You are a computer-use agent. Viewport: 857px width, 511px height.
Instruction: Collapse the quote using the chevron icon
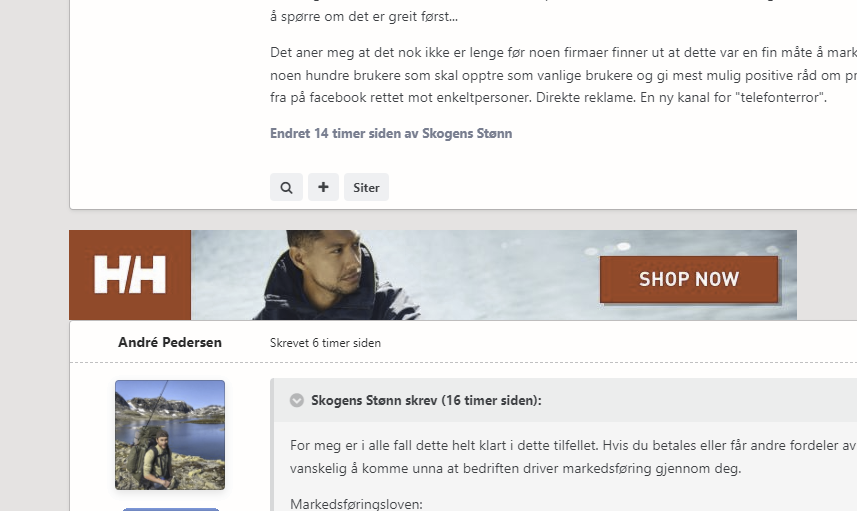point(297,400)
